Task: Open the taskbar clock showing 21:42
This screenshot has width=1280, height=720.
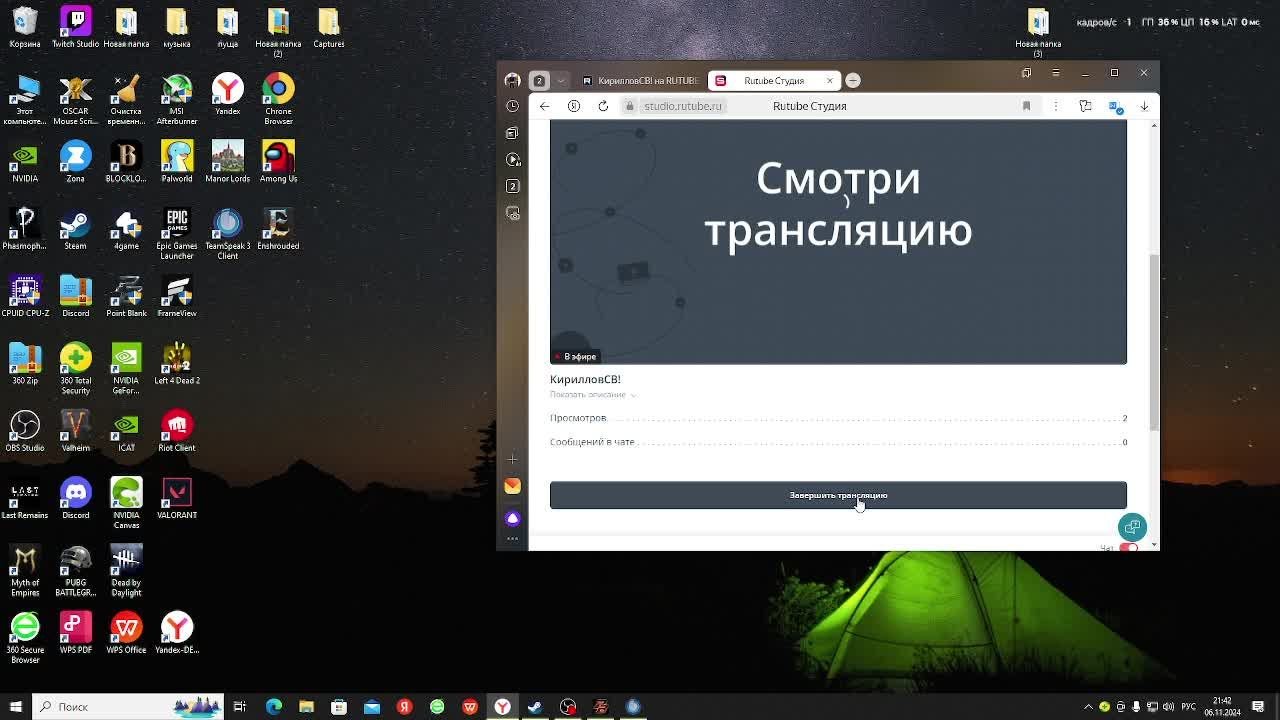Action: (1222, 707)
